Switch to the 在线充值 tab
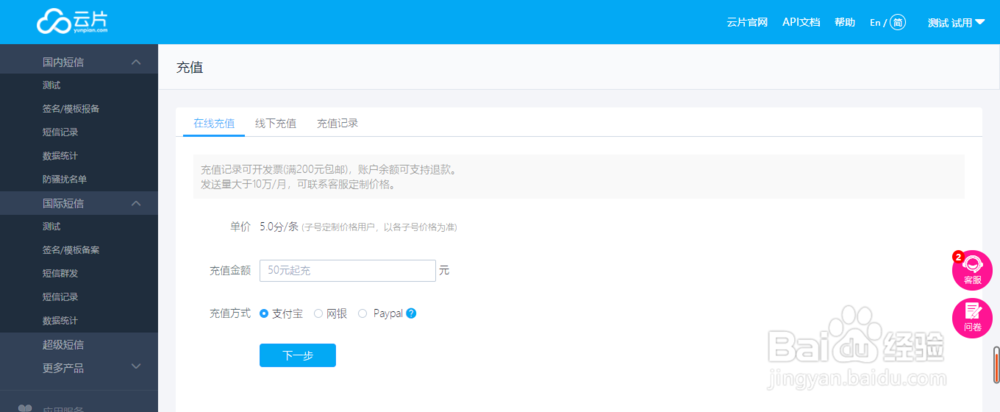 click(214, 123)
